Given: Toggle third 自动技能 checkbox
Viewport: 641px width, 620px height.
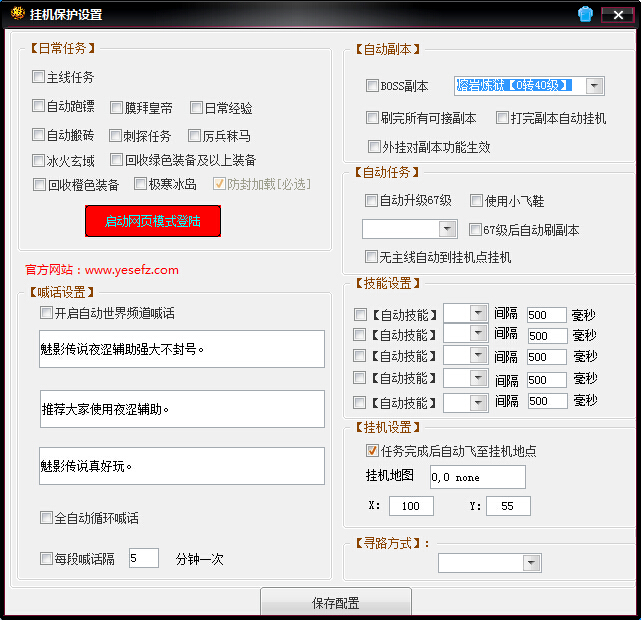Looking at the screenshot, I should point(359,356).
